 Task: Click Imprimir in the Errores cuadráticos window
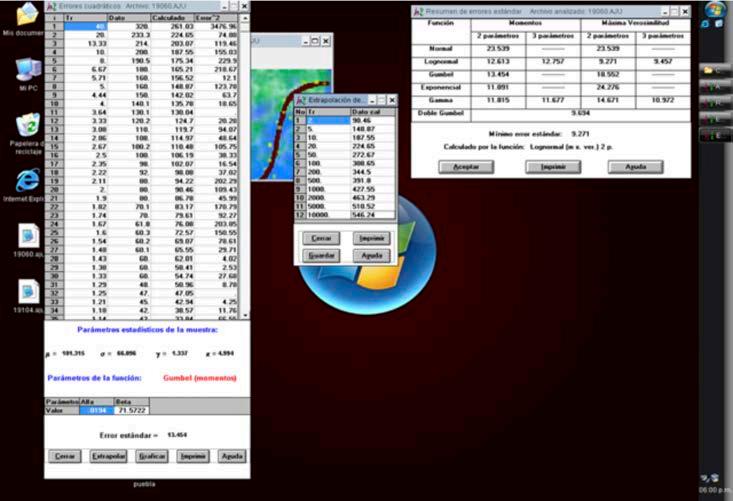[193, 456]
